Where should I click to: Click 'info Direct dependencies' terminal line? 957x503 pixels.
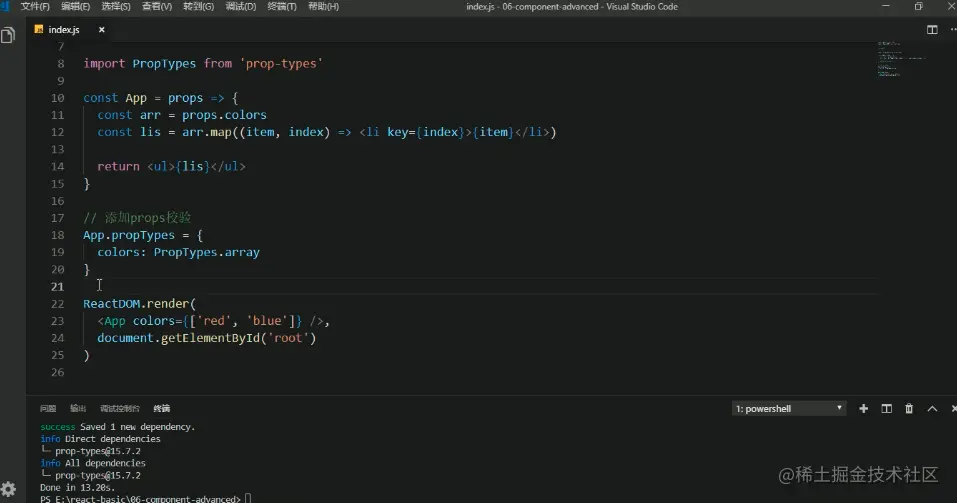point(100,439)
